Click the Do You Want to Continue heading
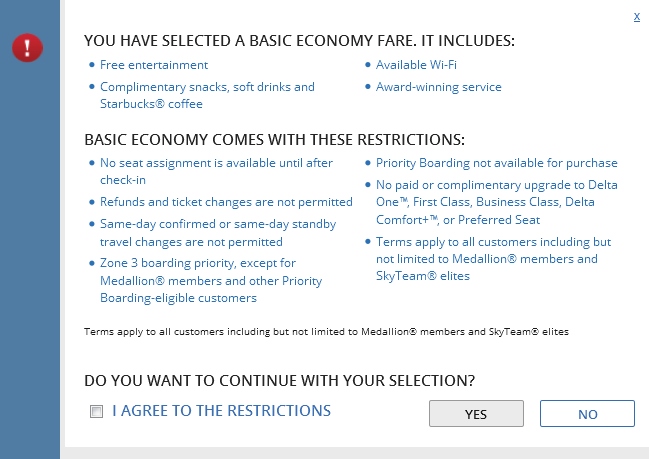The image size is (649, 459). [279, 381]
